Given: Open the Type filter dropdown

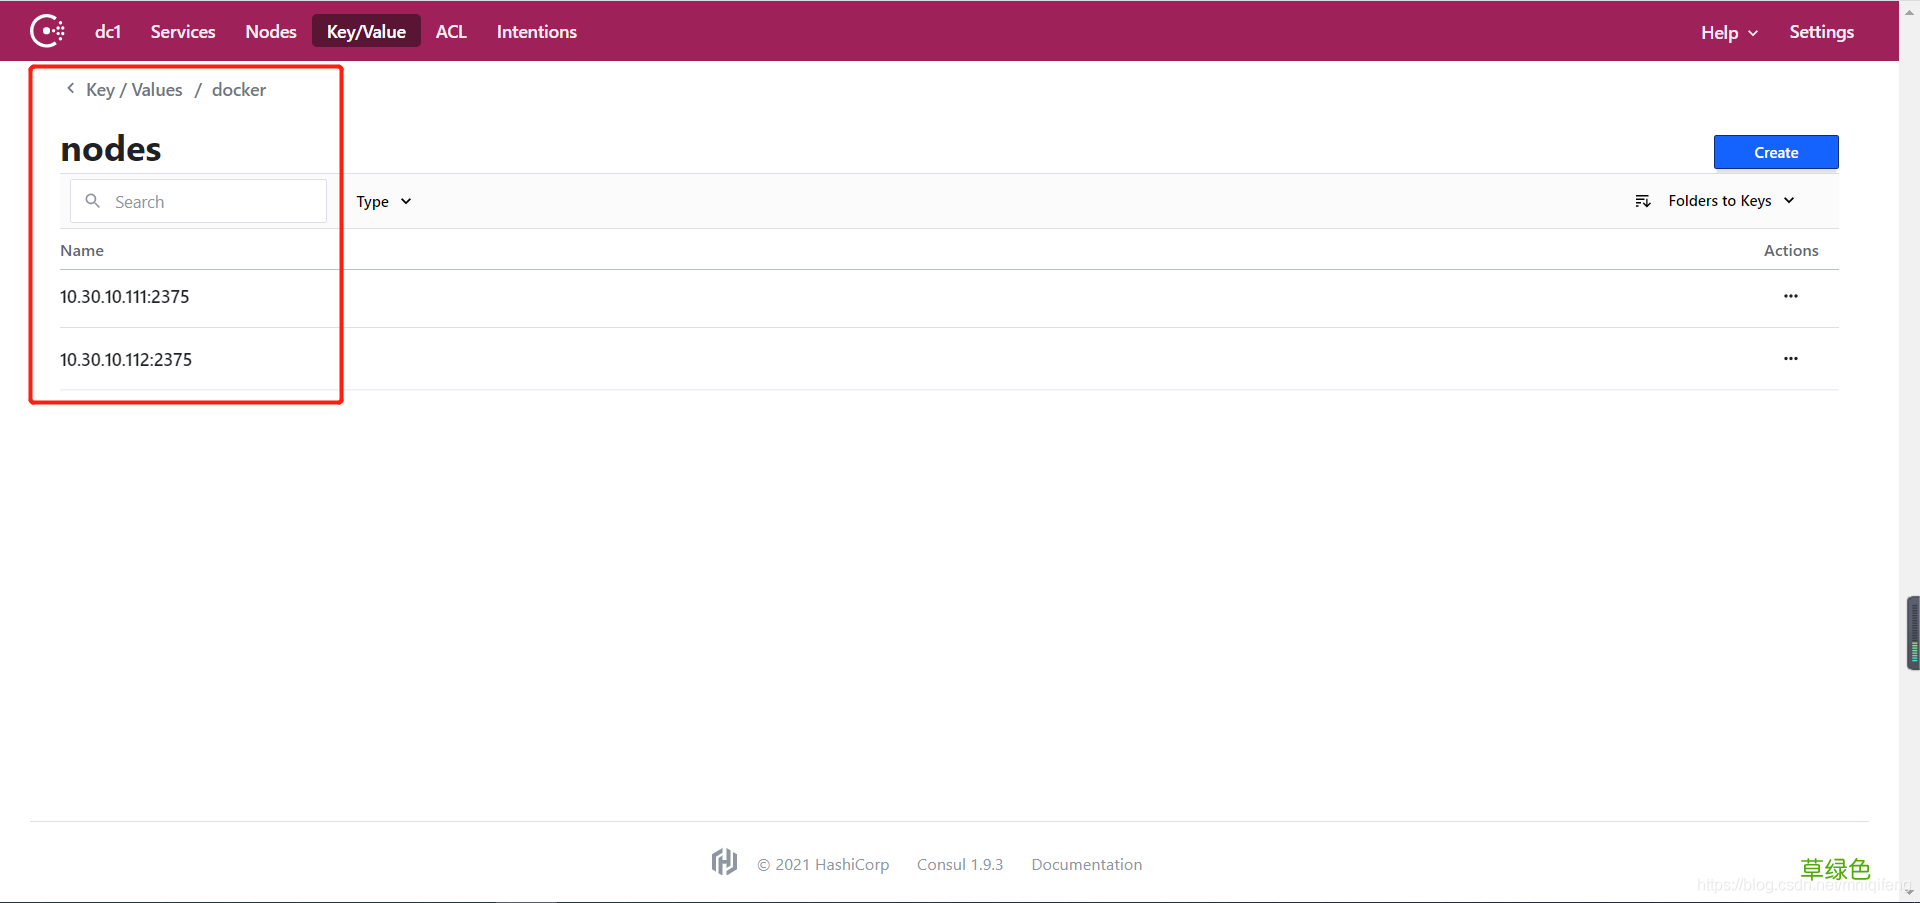Looking at the screenshot, I should click(383, 201).
